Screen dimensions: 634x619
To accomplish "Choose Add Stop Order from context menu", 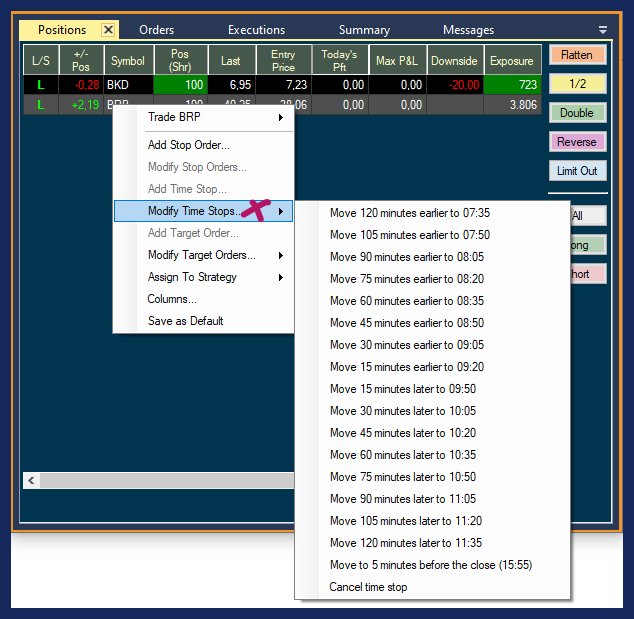I will [189, 145].
